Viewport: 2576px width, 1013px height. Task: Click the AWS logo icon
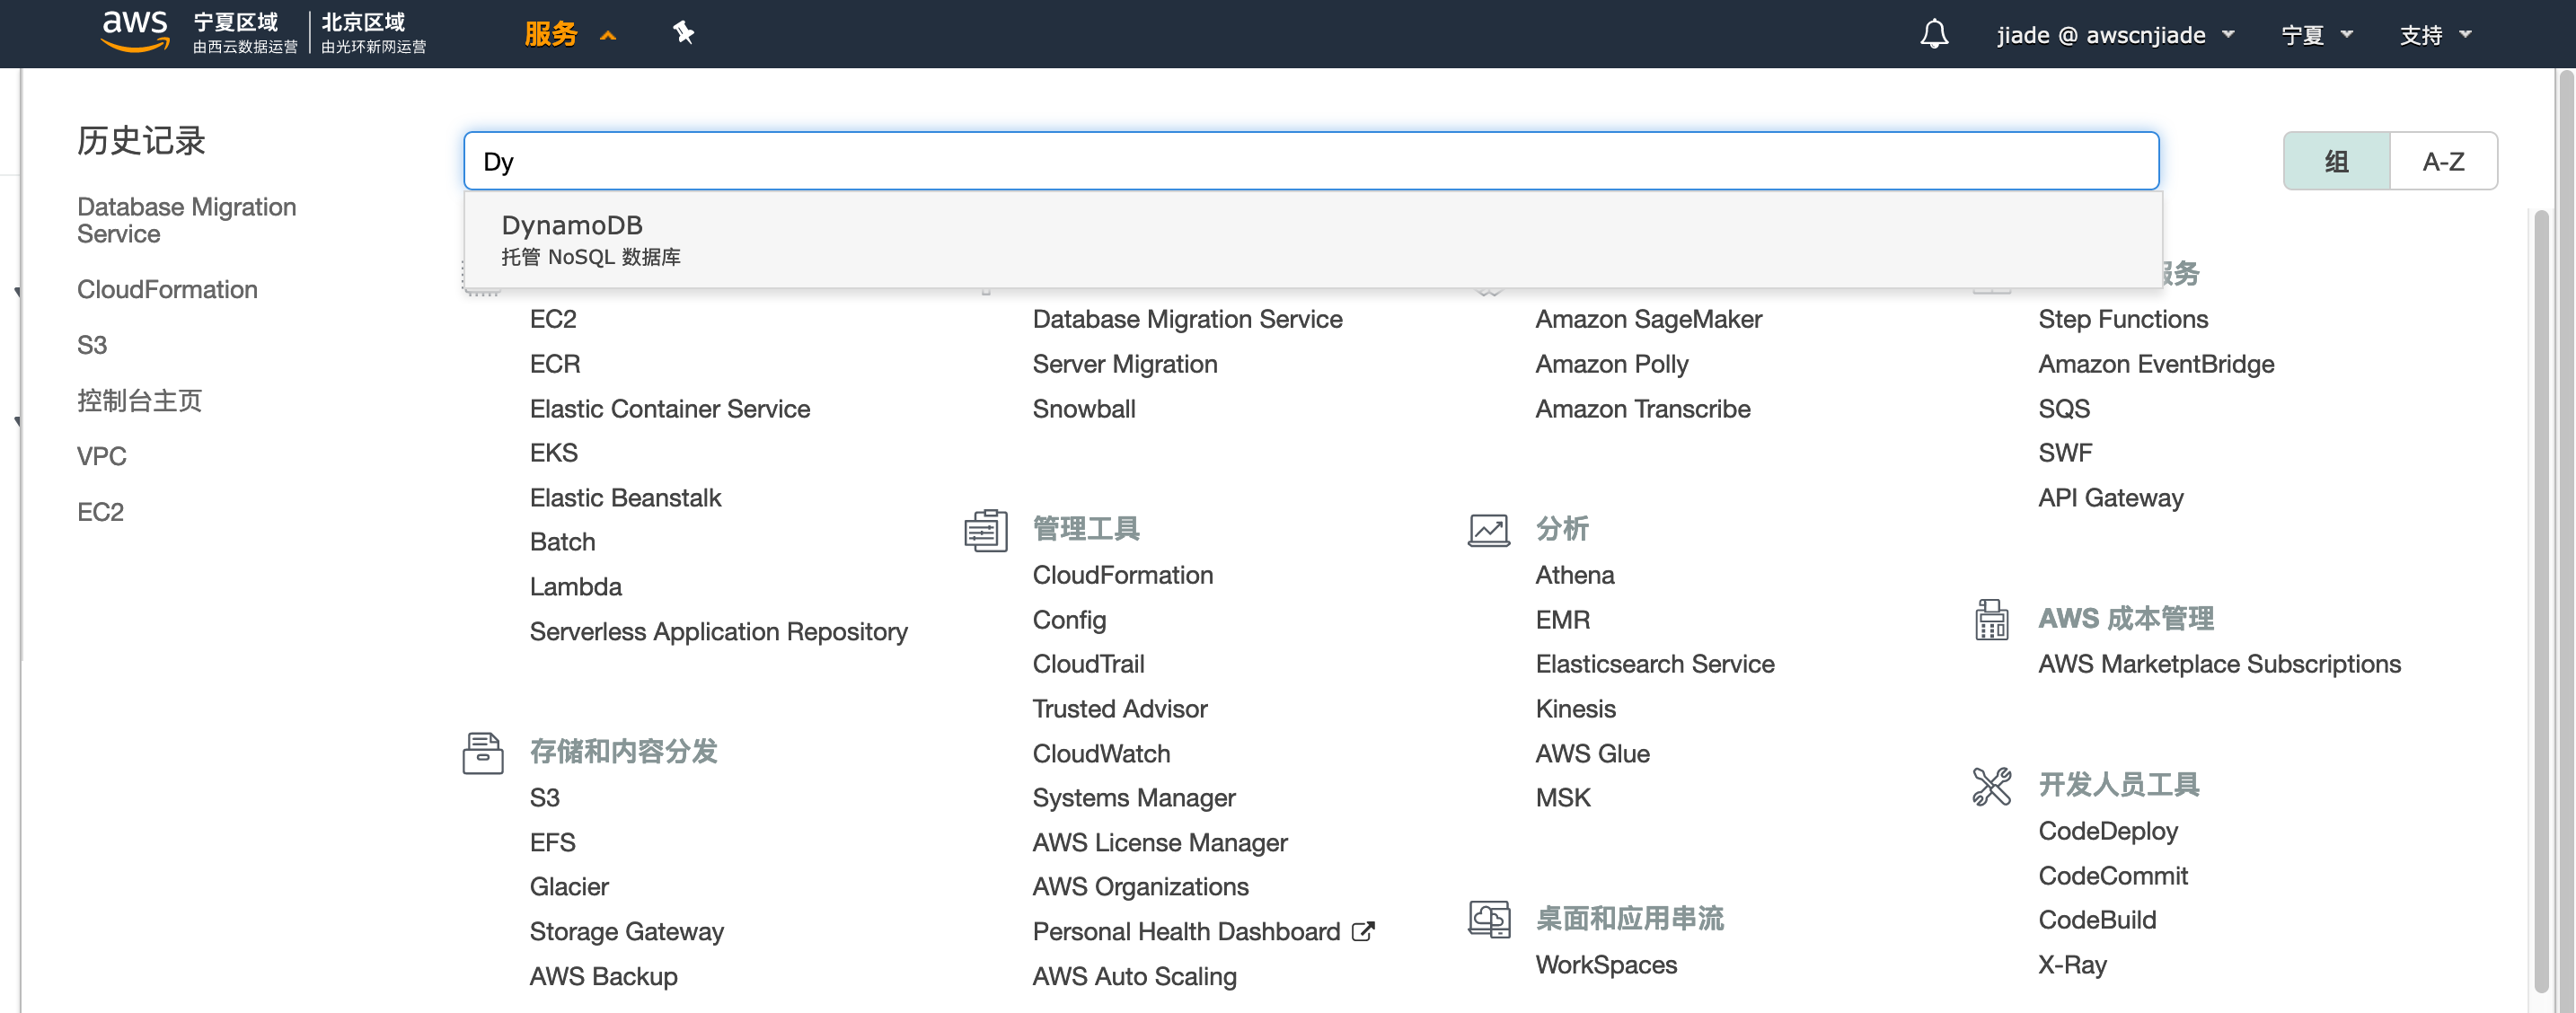135,31
